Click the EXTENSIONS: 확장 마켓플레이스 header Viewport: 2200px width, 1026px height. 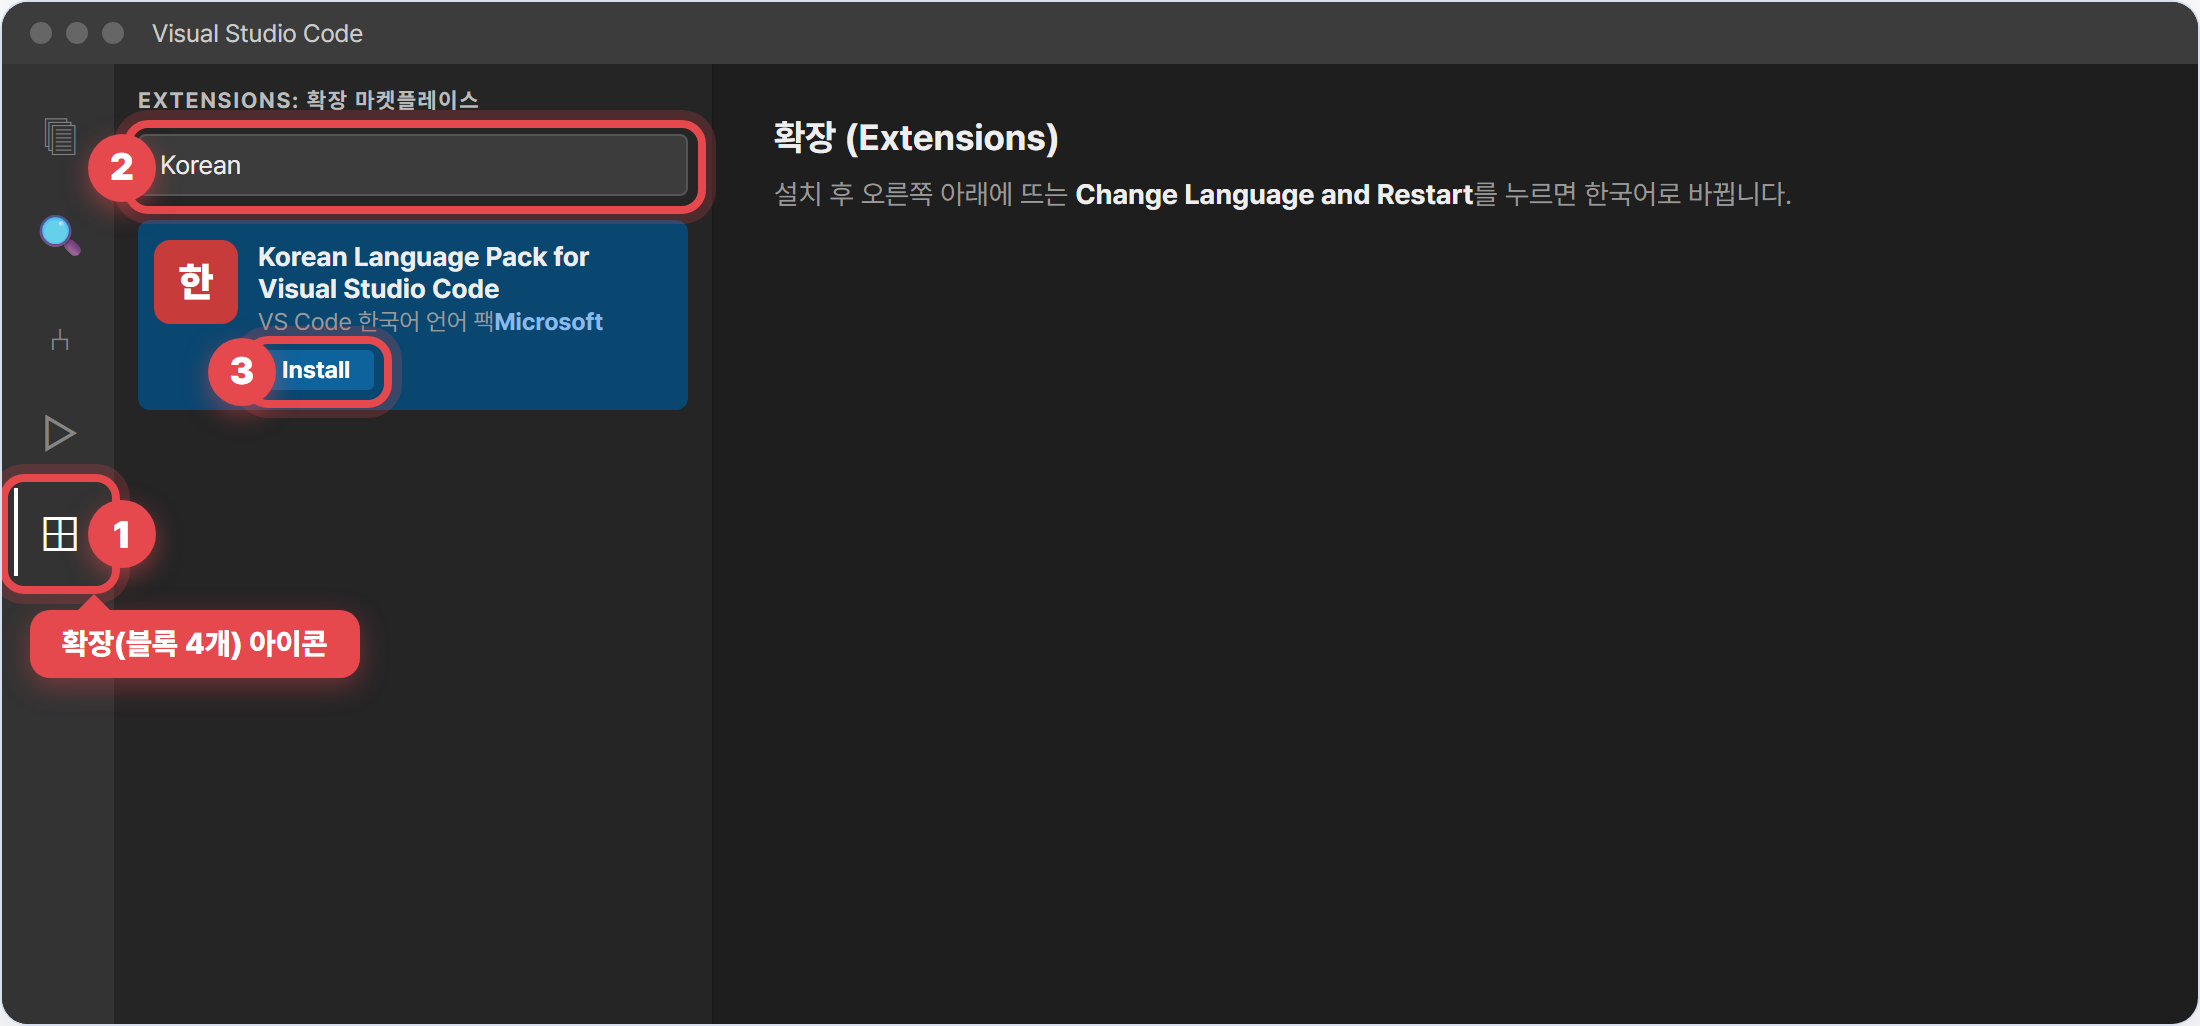click(x=308, y=100)
